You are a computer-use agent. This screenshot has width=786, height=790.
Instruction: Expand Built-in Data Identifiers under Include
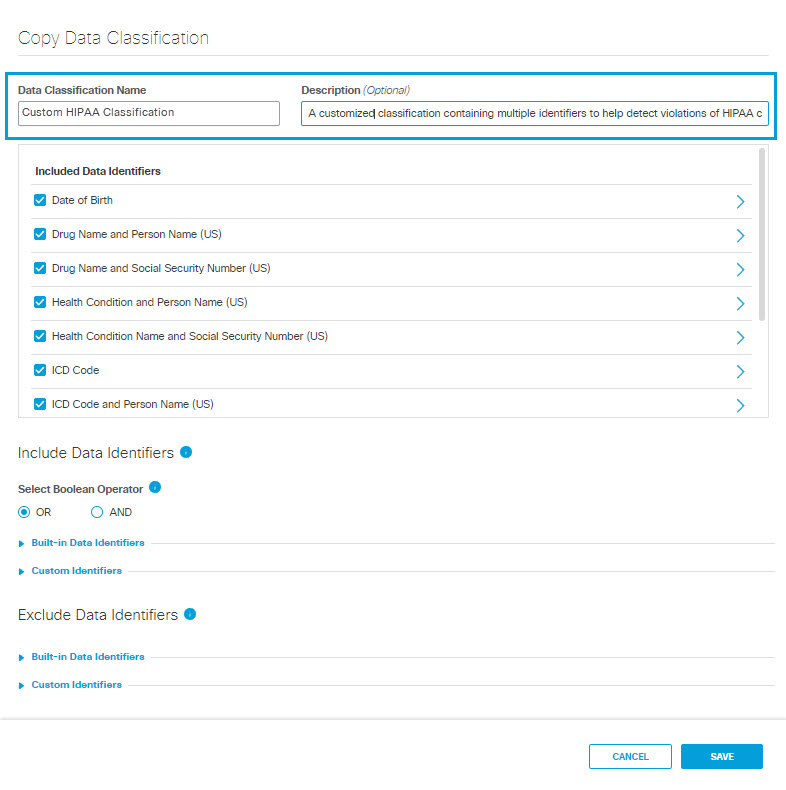click(x=88, y=543)
